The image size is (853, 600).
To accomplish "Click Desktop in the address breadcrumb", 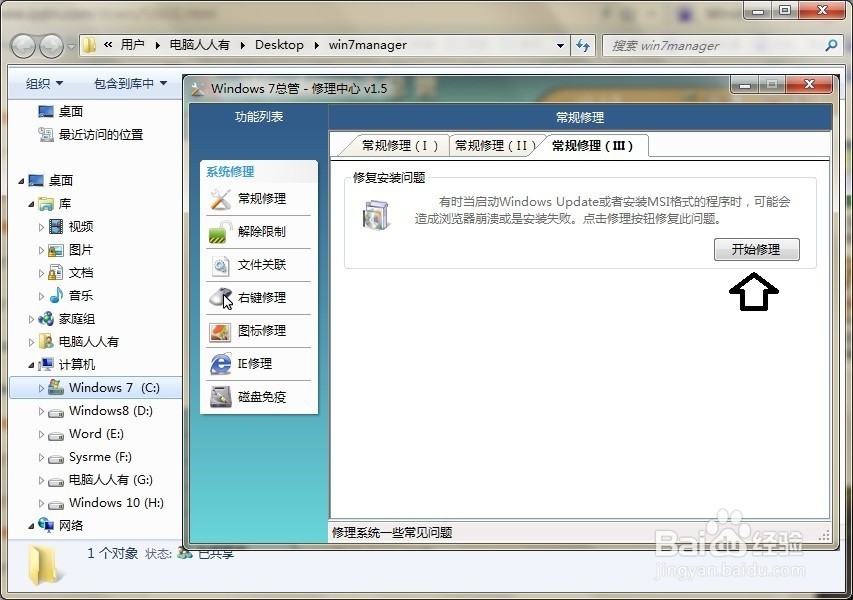I will pyautogui.click(x=279, y=45).
